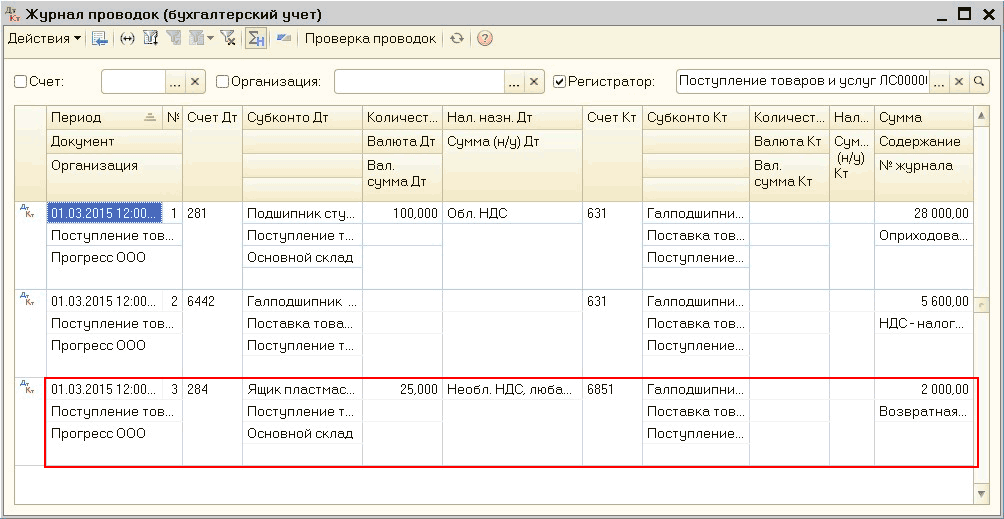1004x519 pixels.
Task: Open help with the question mark icon
Action: coord(485,39)
